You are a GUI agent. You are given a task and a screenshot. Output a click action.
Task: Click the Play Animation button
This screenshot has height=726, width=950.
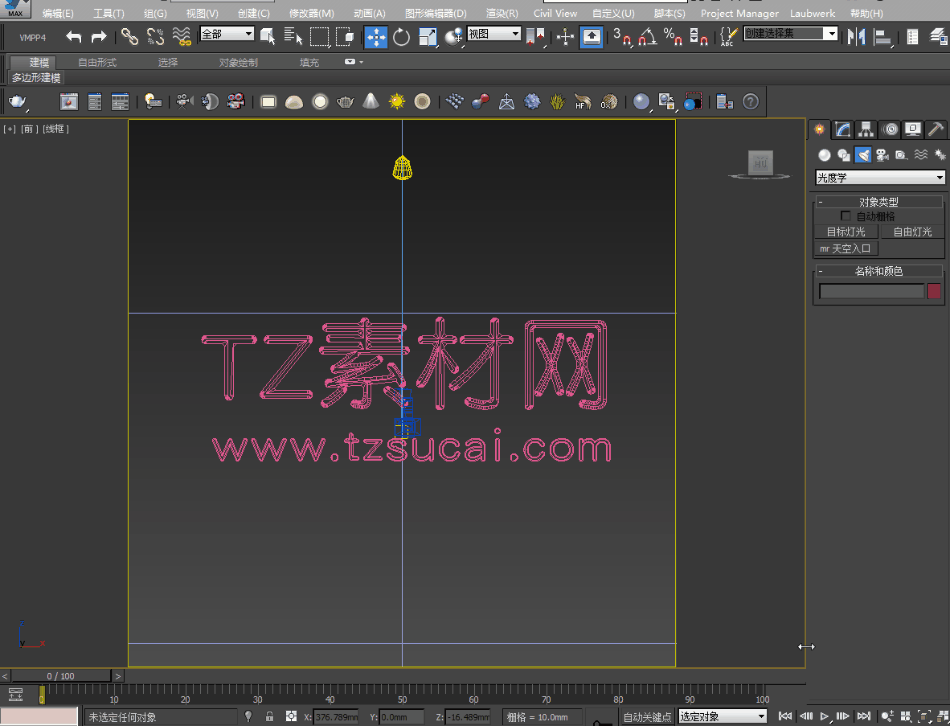824,716
